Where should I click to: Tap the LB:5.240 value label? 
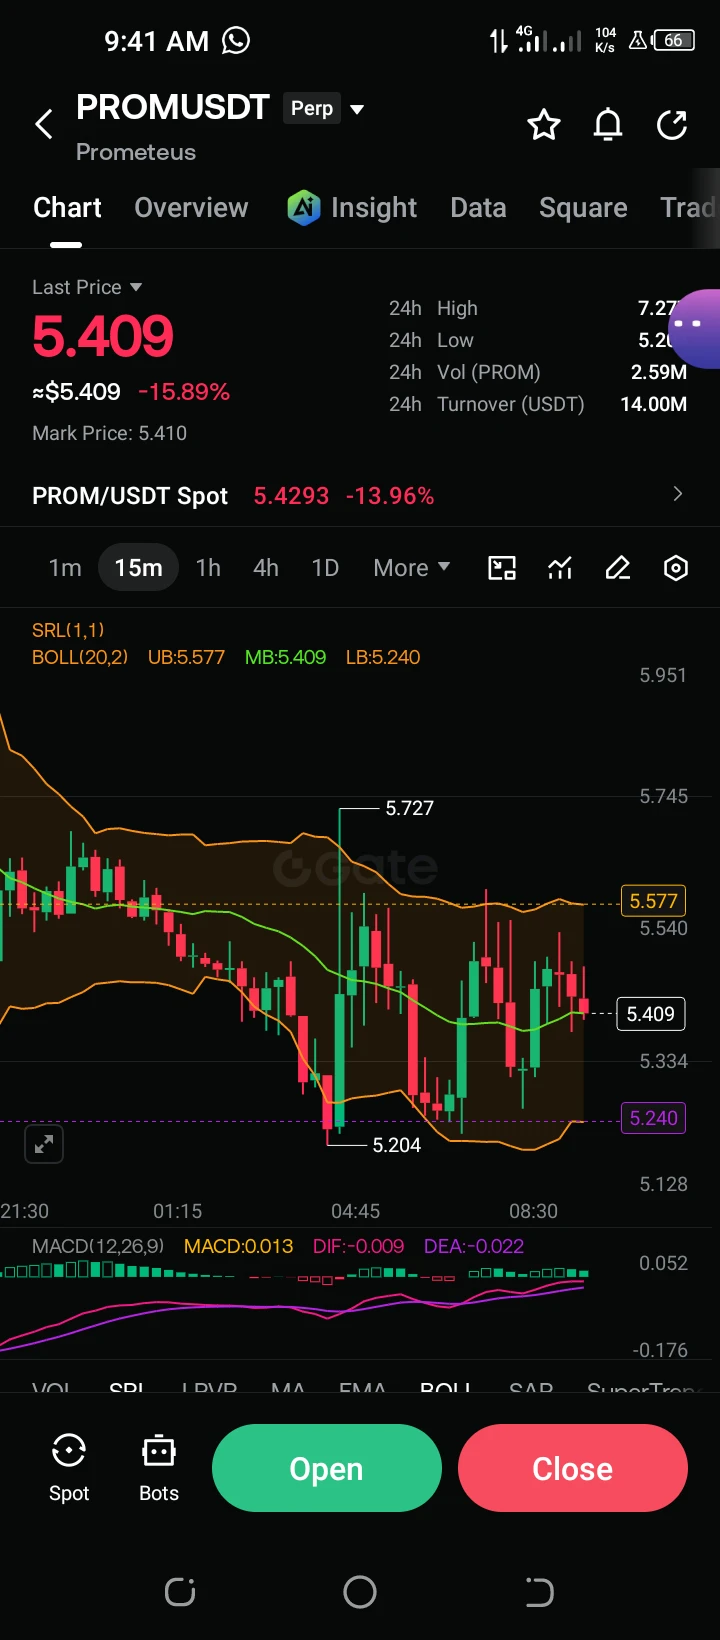pyautogui.click(x=383, y=657)
